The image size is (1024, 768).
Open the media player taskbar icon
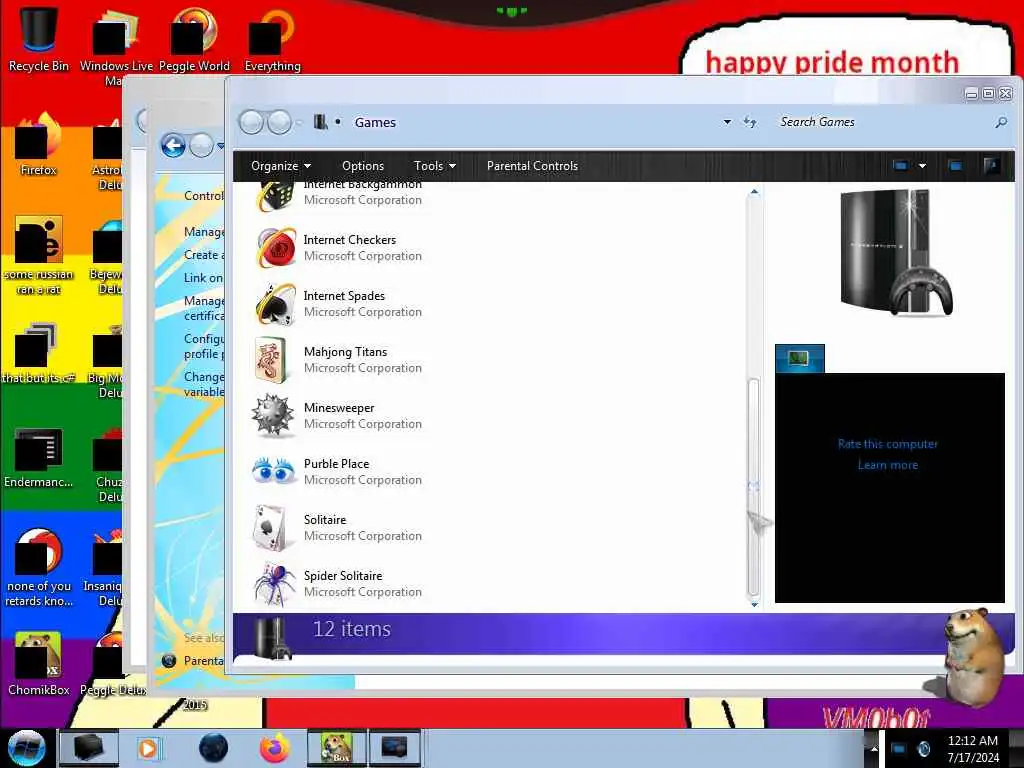point(148,748)
